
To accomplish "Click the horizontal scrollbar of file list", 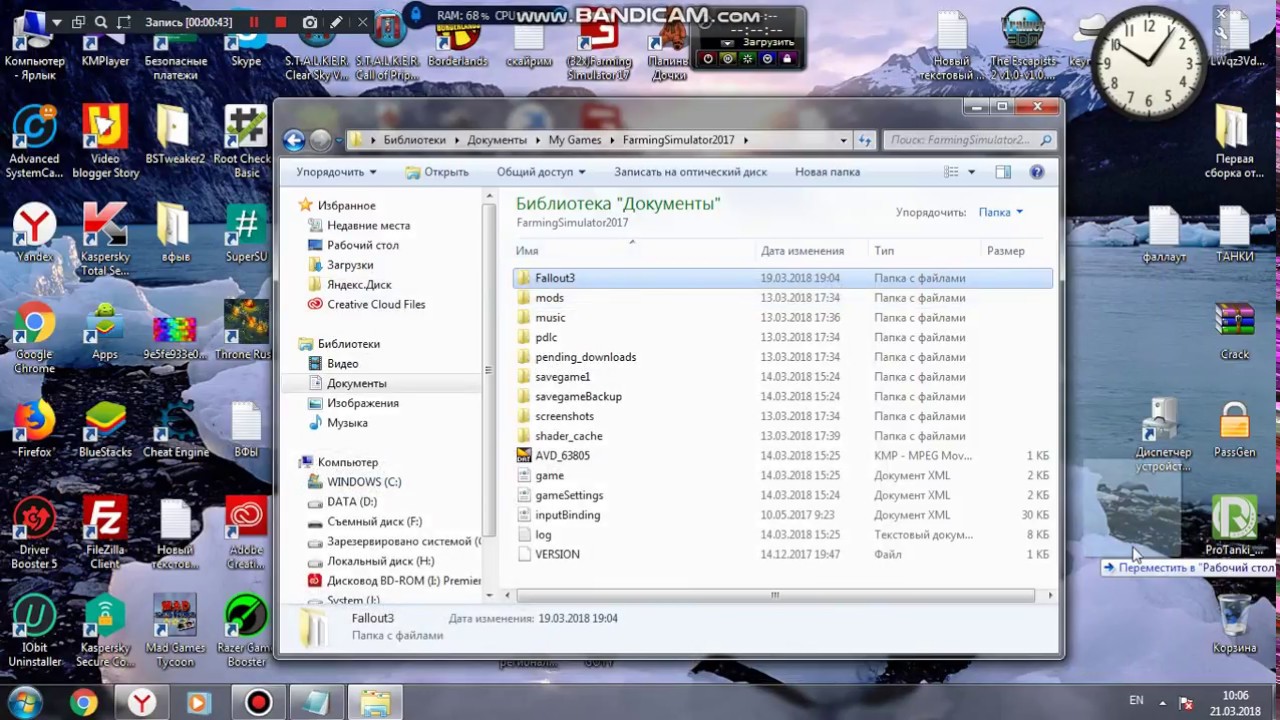I will click(x=774, y=595).
